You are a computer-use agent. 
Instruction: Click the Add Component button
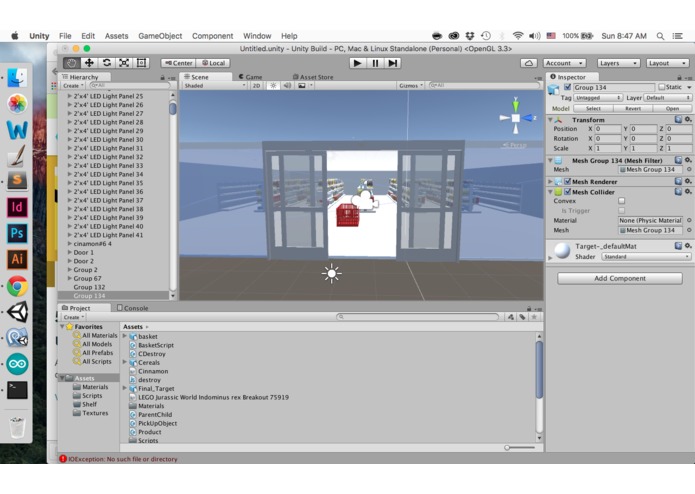pyautogui.click(x=620, y=278)
